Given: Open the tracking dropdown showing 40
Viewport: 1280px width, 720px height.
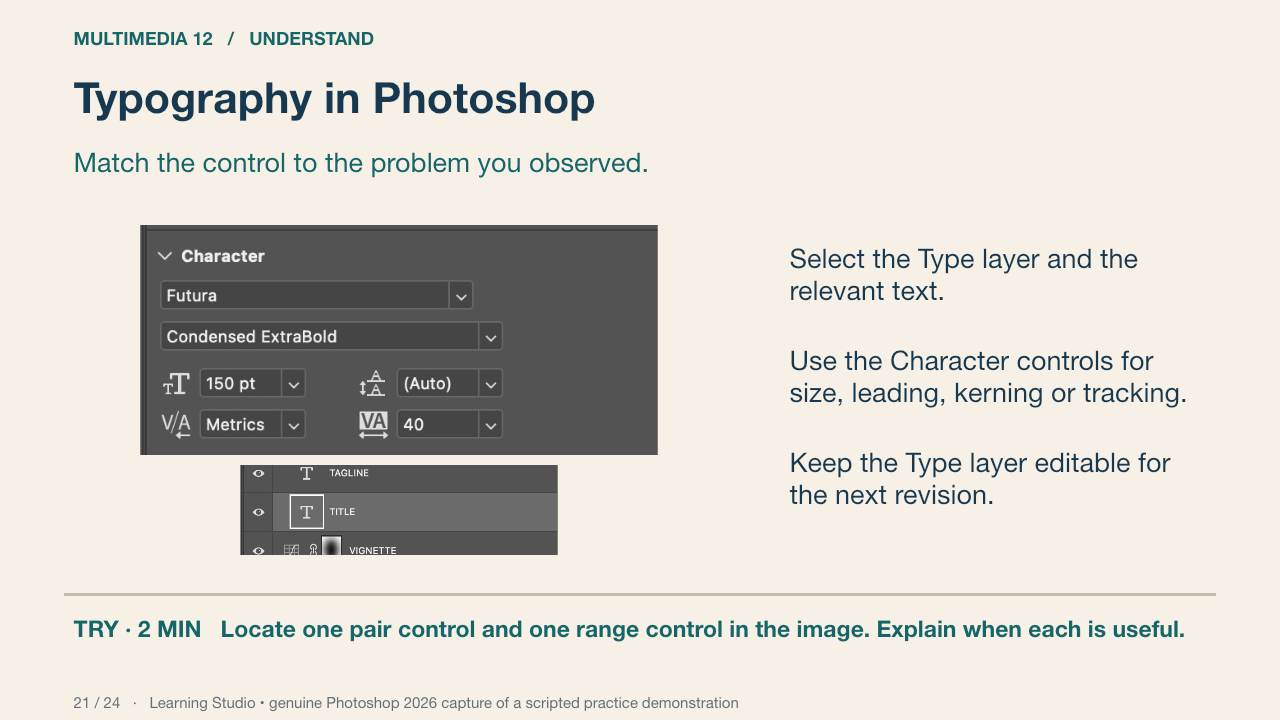Looking at the screenshot, I should pyautogui.click(x=490, y=425).
